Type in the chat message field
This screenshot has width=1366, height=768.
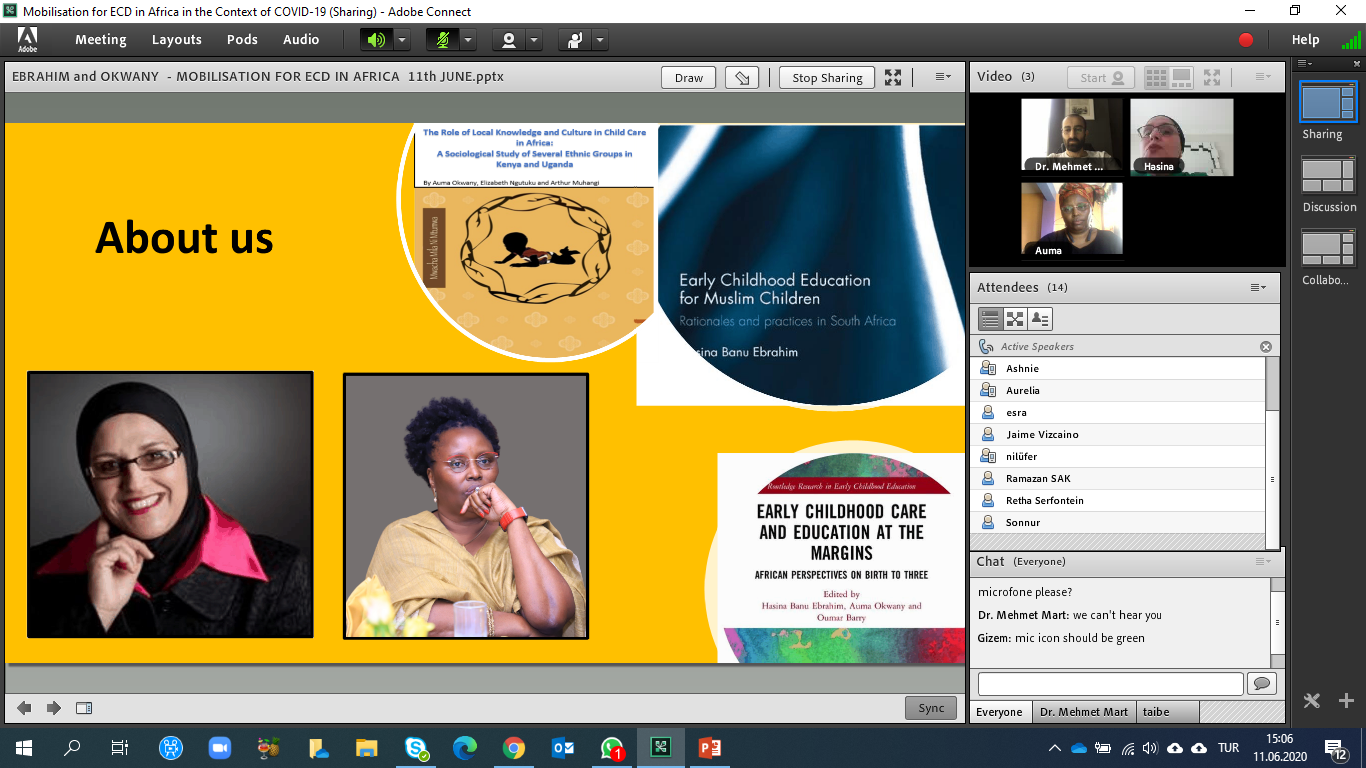point(1110,683)
